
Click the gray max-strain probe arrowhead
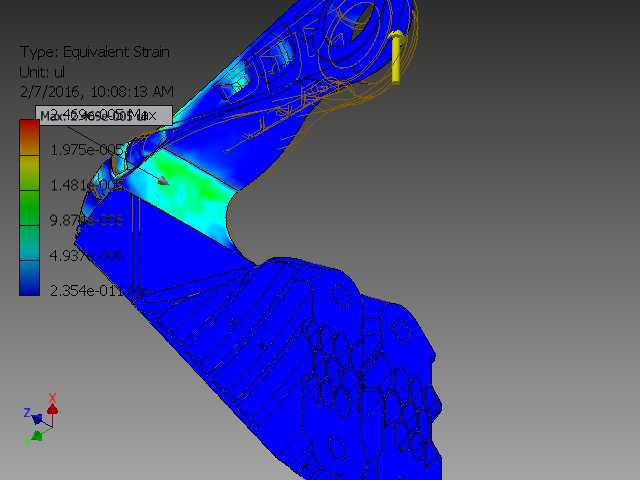tap(163, 180)
